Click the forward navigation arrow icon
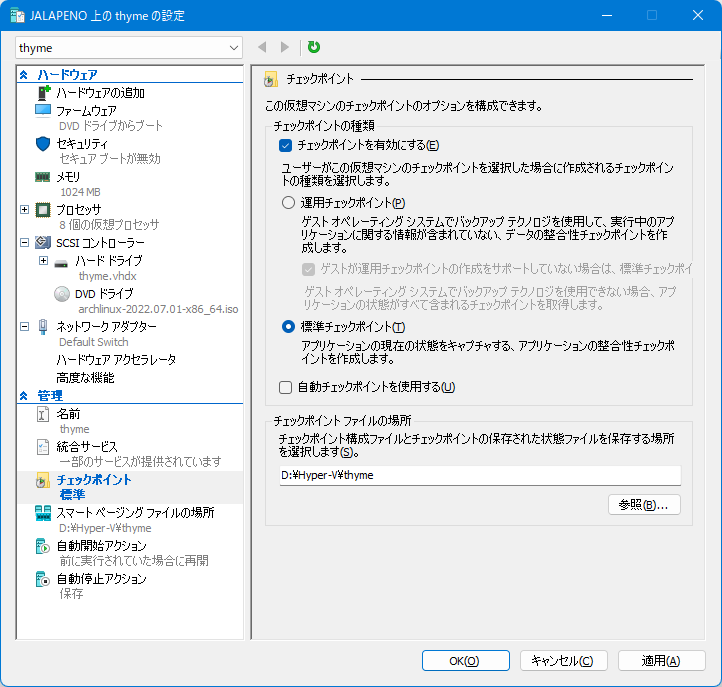Image resolution: width=722 pixels, height=687 pixels. click(285, 47)
